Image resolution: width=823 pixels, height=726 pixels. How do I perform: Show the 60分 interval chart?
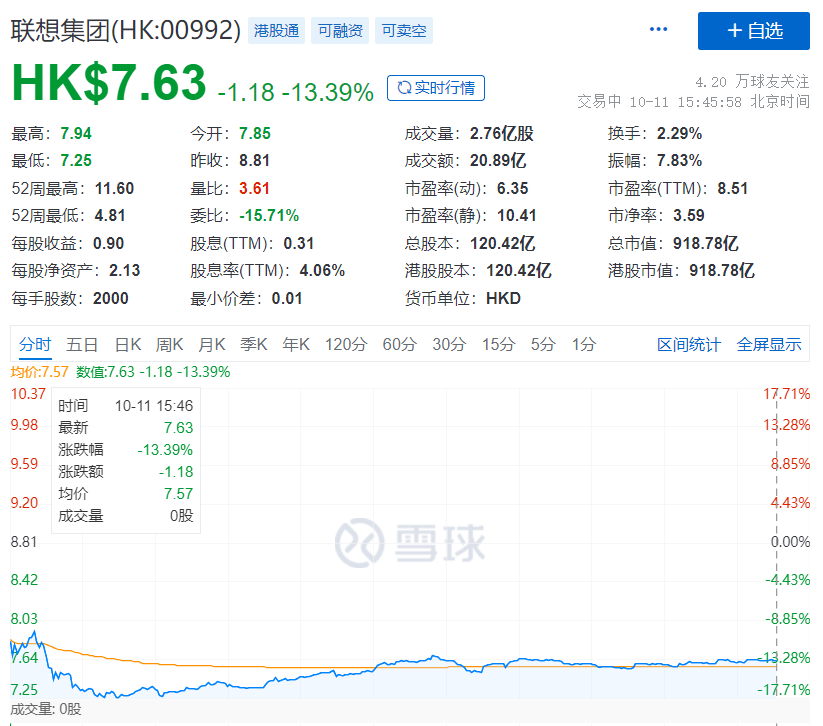click(399, 345)
